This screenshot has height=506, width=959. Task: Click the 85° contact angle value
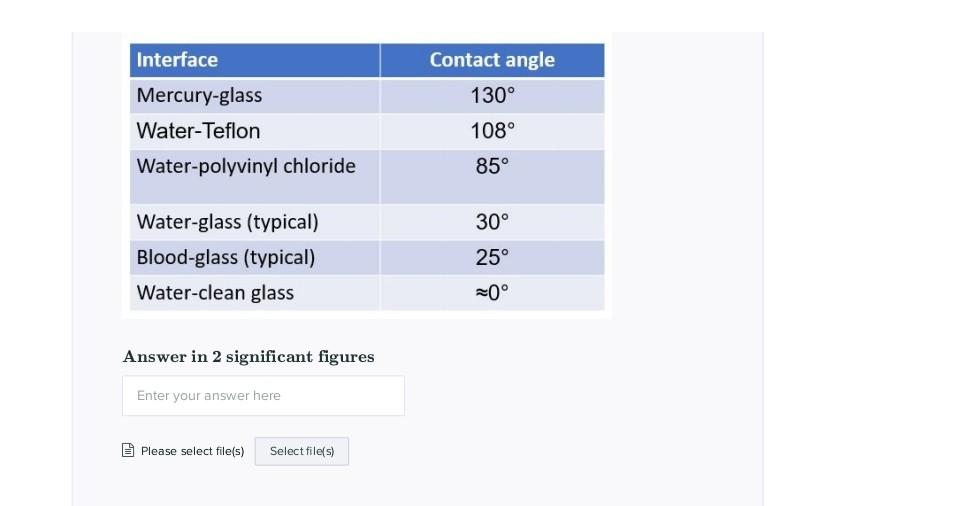point(492,166)
